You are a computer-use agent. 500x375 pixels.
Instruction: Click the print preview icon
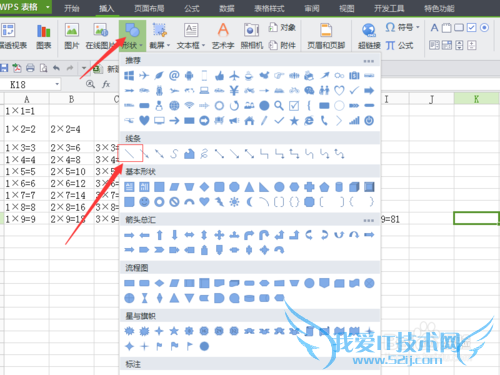tap(43, 68)
